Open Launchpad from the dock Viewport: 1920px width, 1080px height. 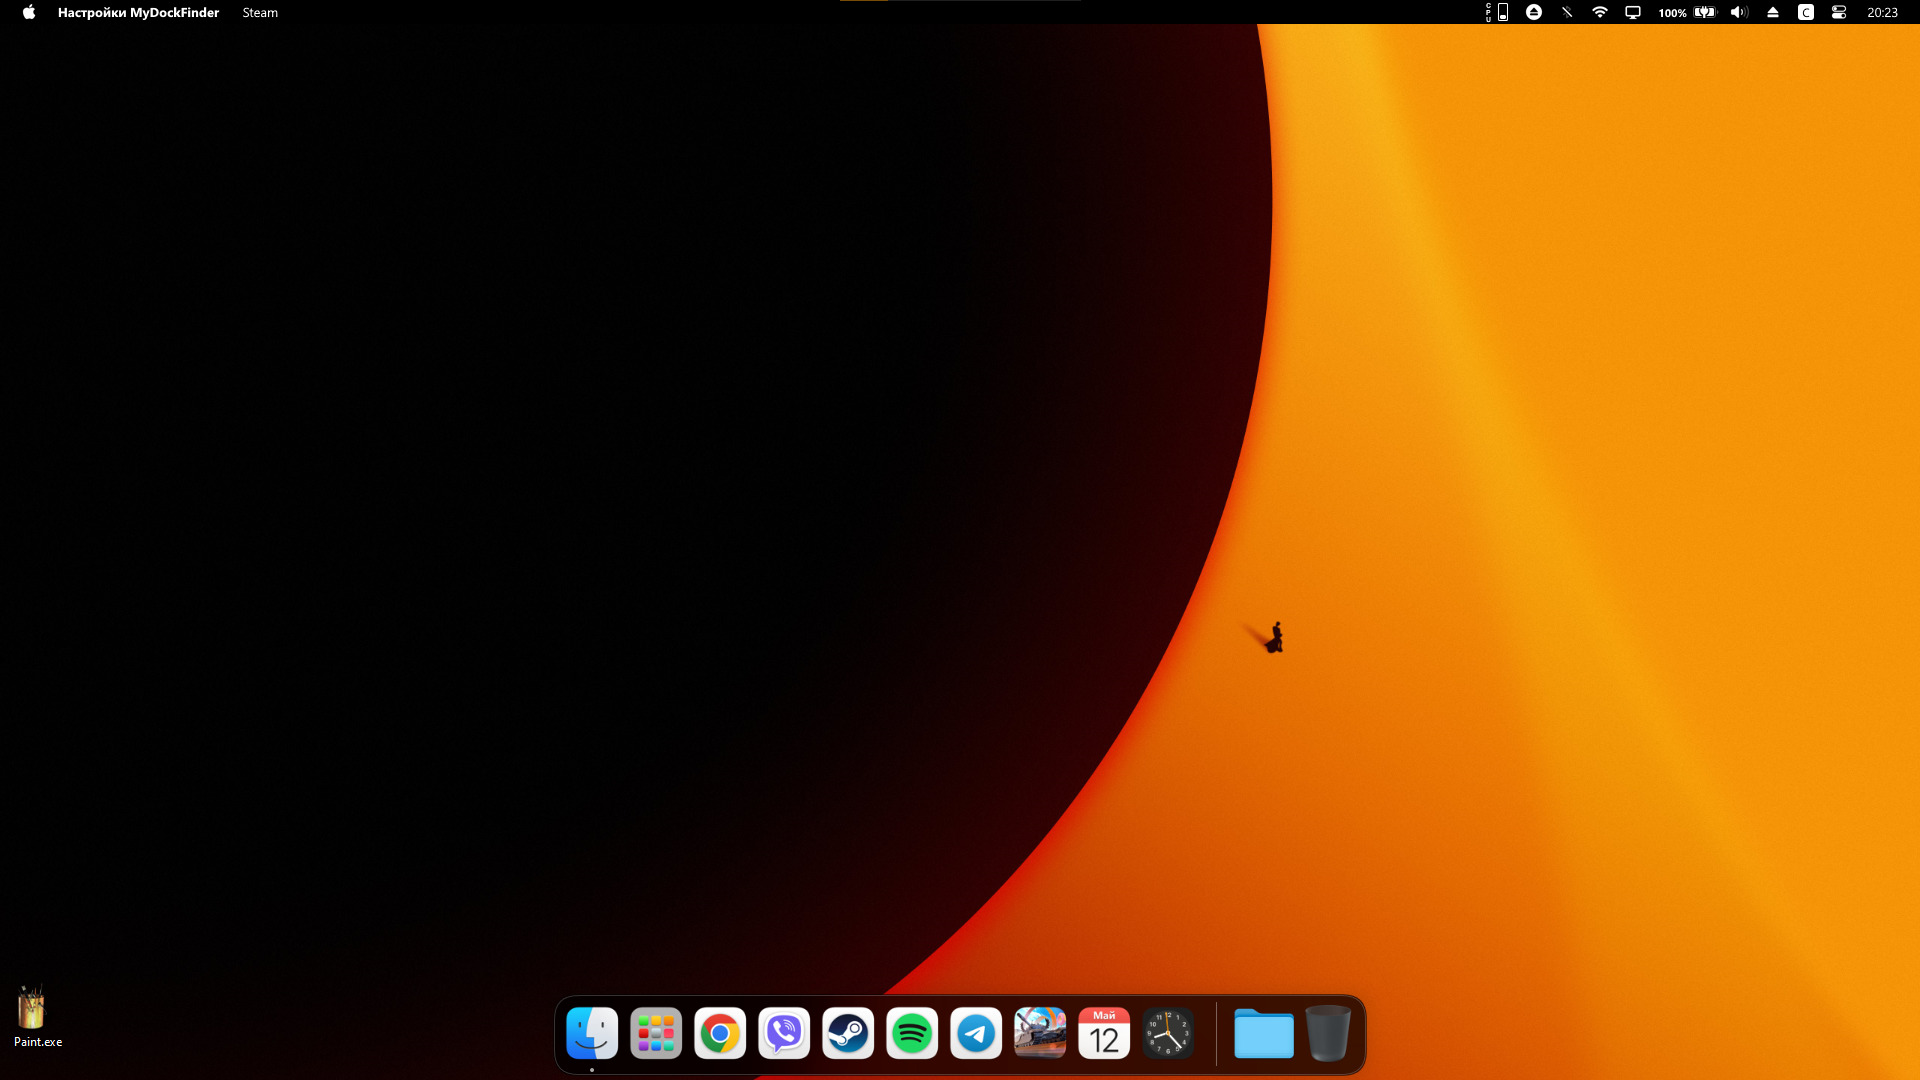[656, 1033]
